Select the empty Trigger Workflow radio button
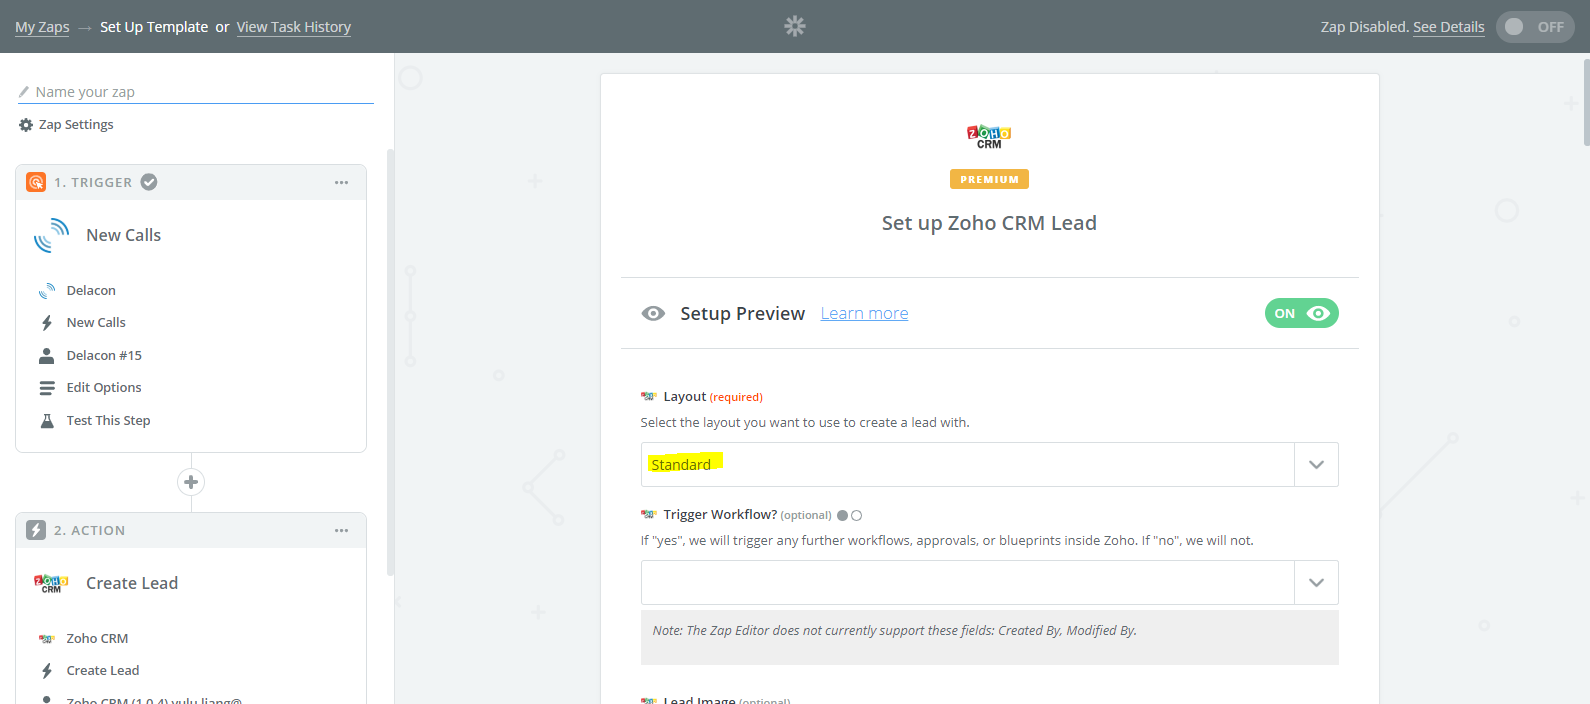Viewport: 1590px width, 704px height. (856, 516)
